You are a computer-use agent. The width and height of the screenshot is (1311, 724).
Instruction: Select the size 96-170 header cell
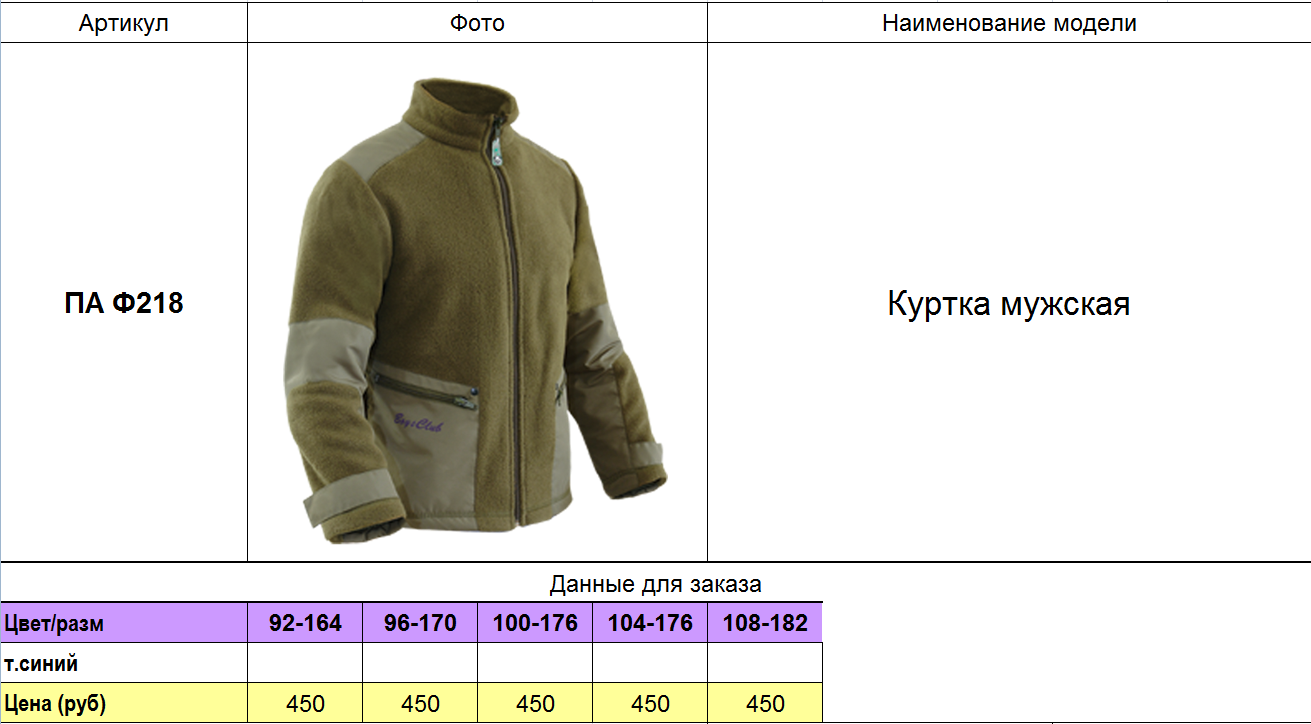click(420, 623)
